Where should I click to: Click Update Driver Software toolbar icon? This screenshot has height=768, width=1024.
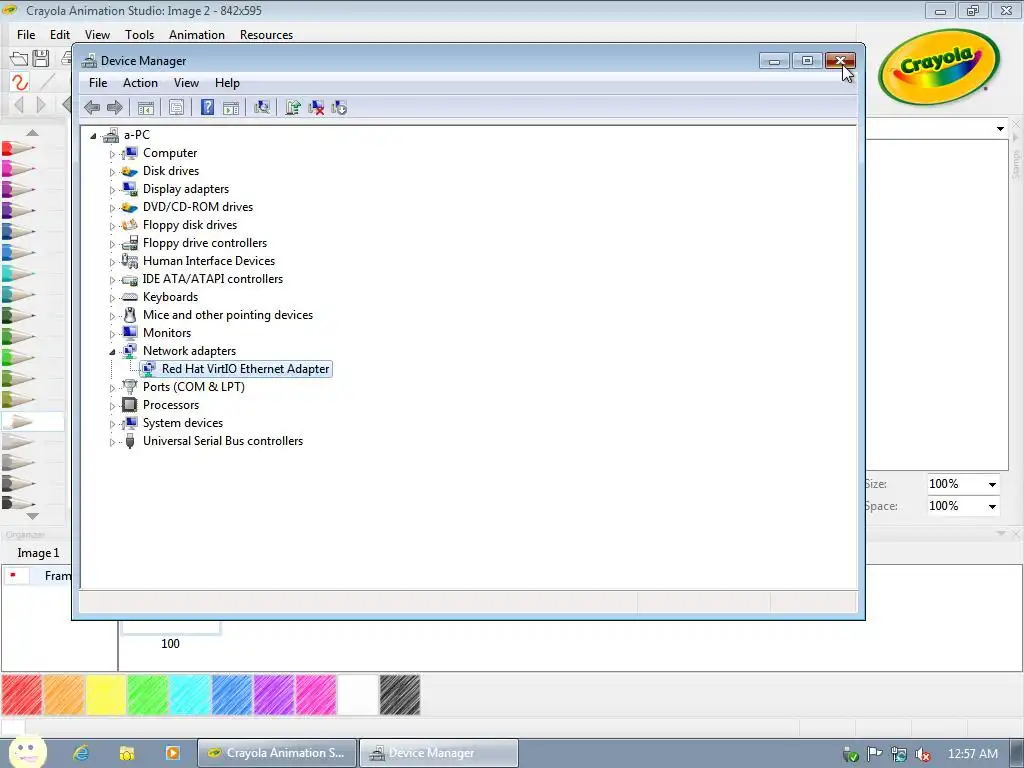(293, 108)
